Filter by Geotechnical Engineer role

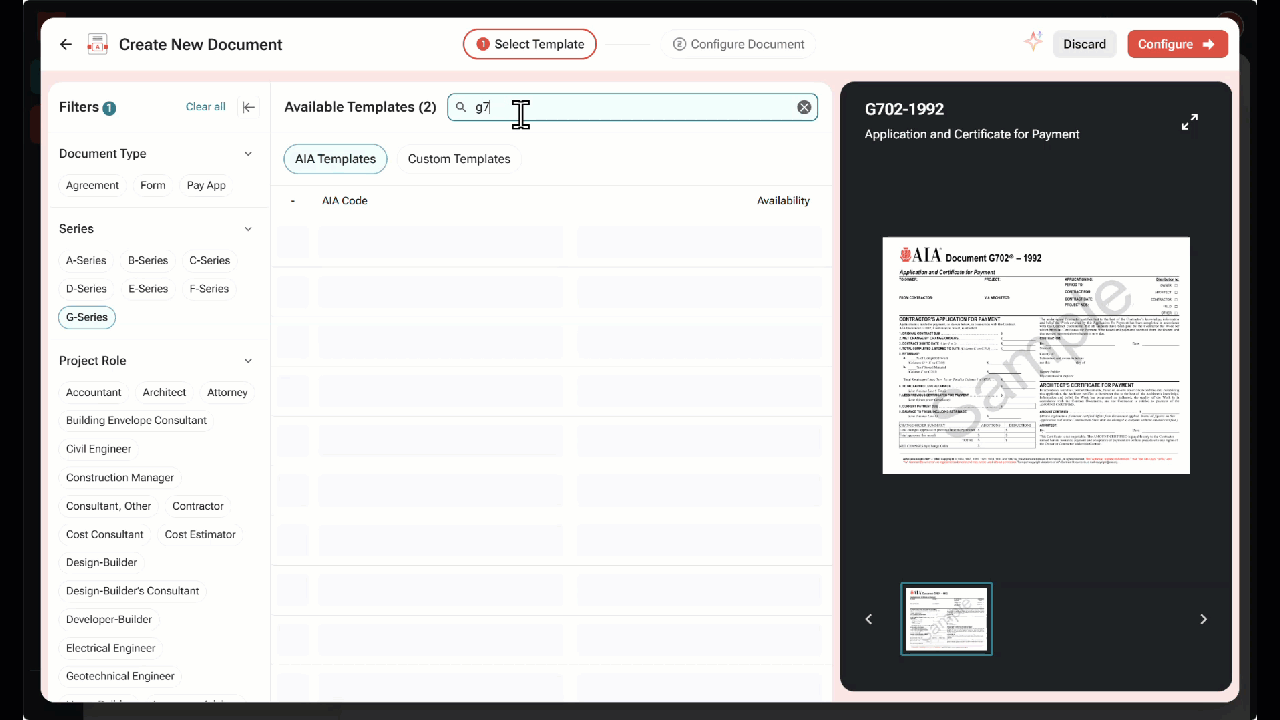click(x=120, y=676)
